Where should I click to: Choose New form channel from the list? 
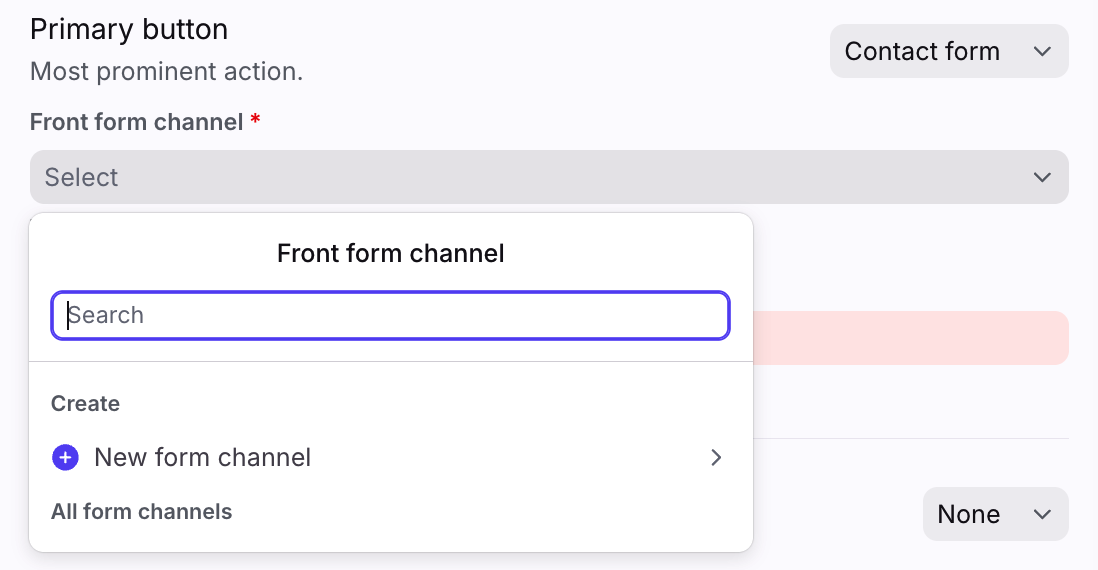(x=203, y=458)
